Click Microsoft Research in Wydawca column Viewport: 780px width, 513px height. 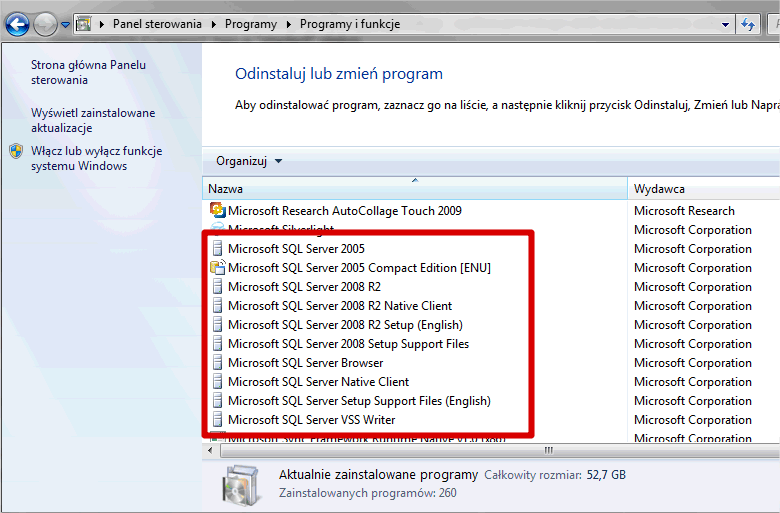coord(684,210)
